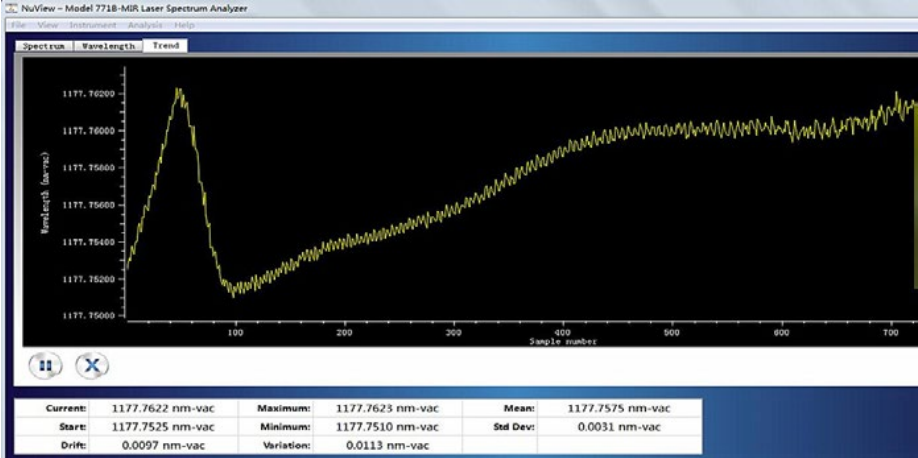This screenshot has width=918, height=458.
Task: Click the yellow bar at plot's right edge
Action: point(915,194)
